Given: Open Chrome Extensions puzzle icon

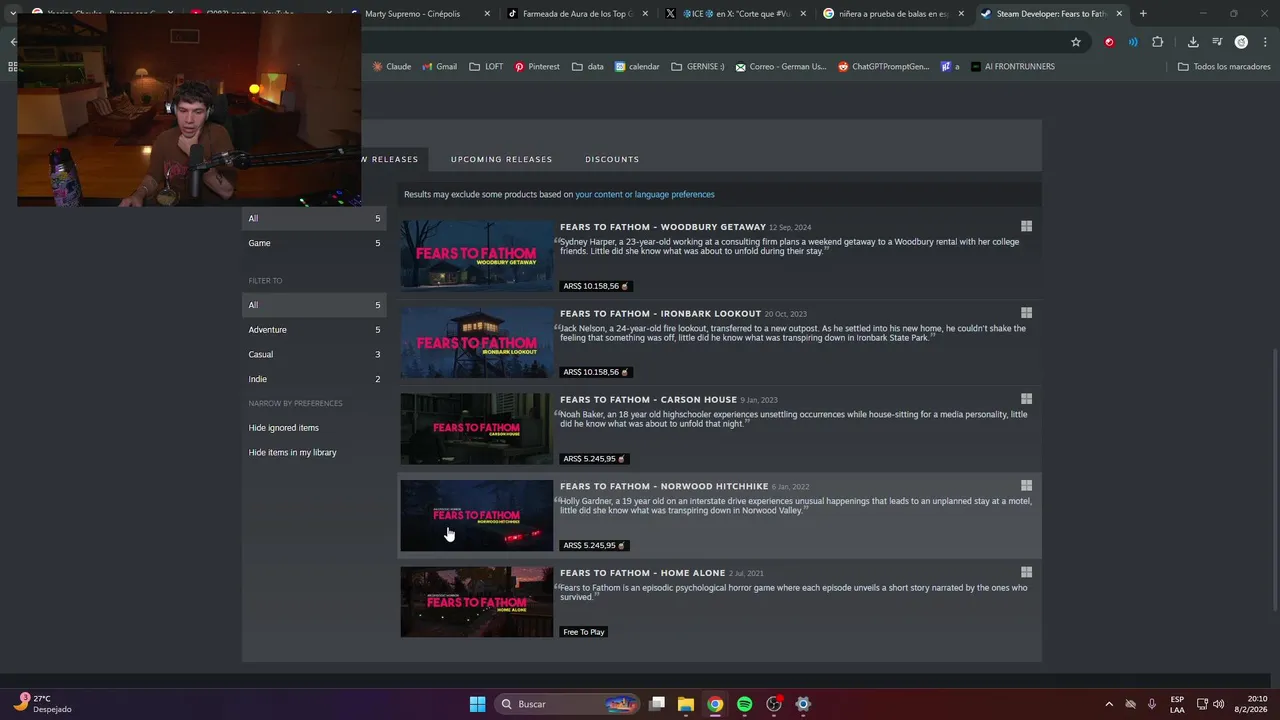Looking at the screenshot, I should tap(1158, 42).
